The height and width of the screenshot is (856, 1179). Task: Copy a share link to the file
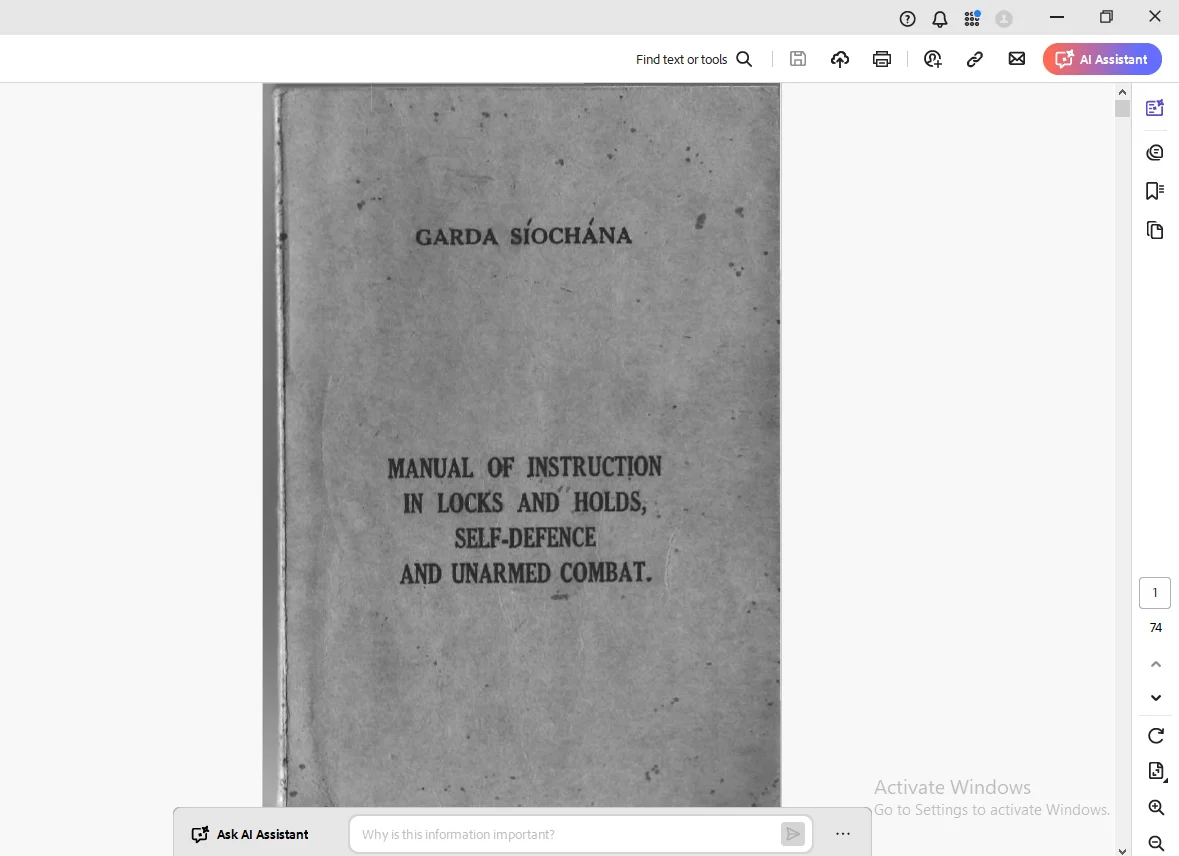pos(974,59)
